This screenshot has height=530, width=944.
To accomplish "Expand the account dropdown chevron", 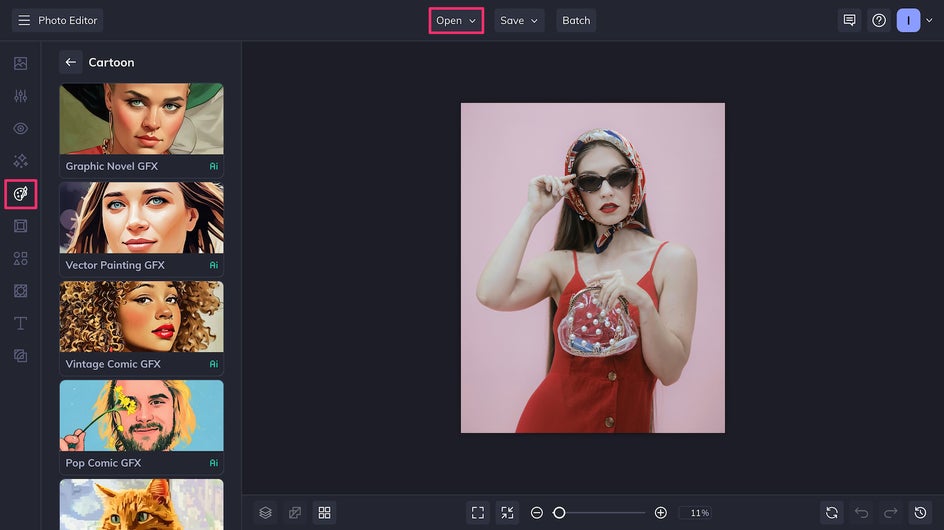I will [930, 20].
